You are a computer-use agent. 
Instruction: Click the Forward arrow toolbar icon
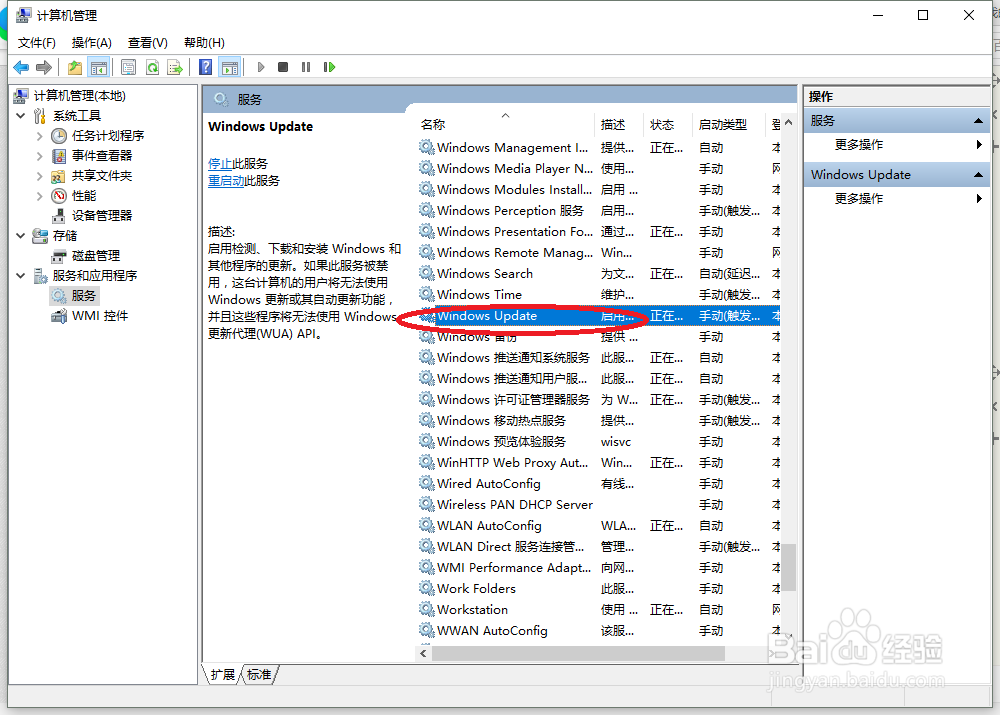click(x=44, y=67)
